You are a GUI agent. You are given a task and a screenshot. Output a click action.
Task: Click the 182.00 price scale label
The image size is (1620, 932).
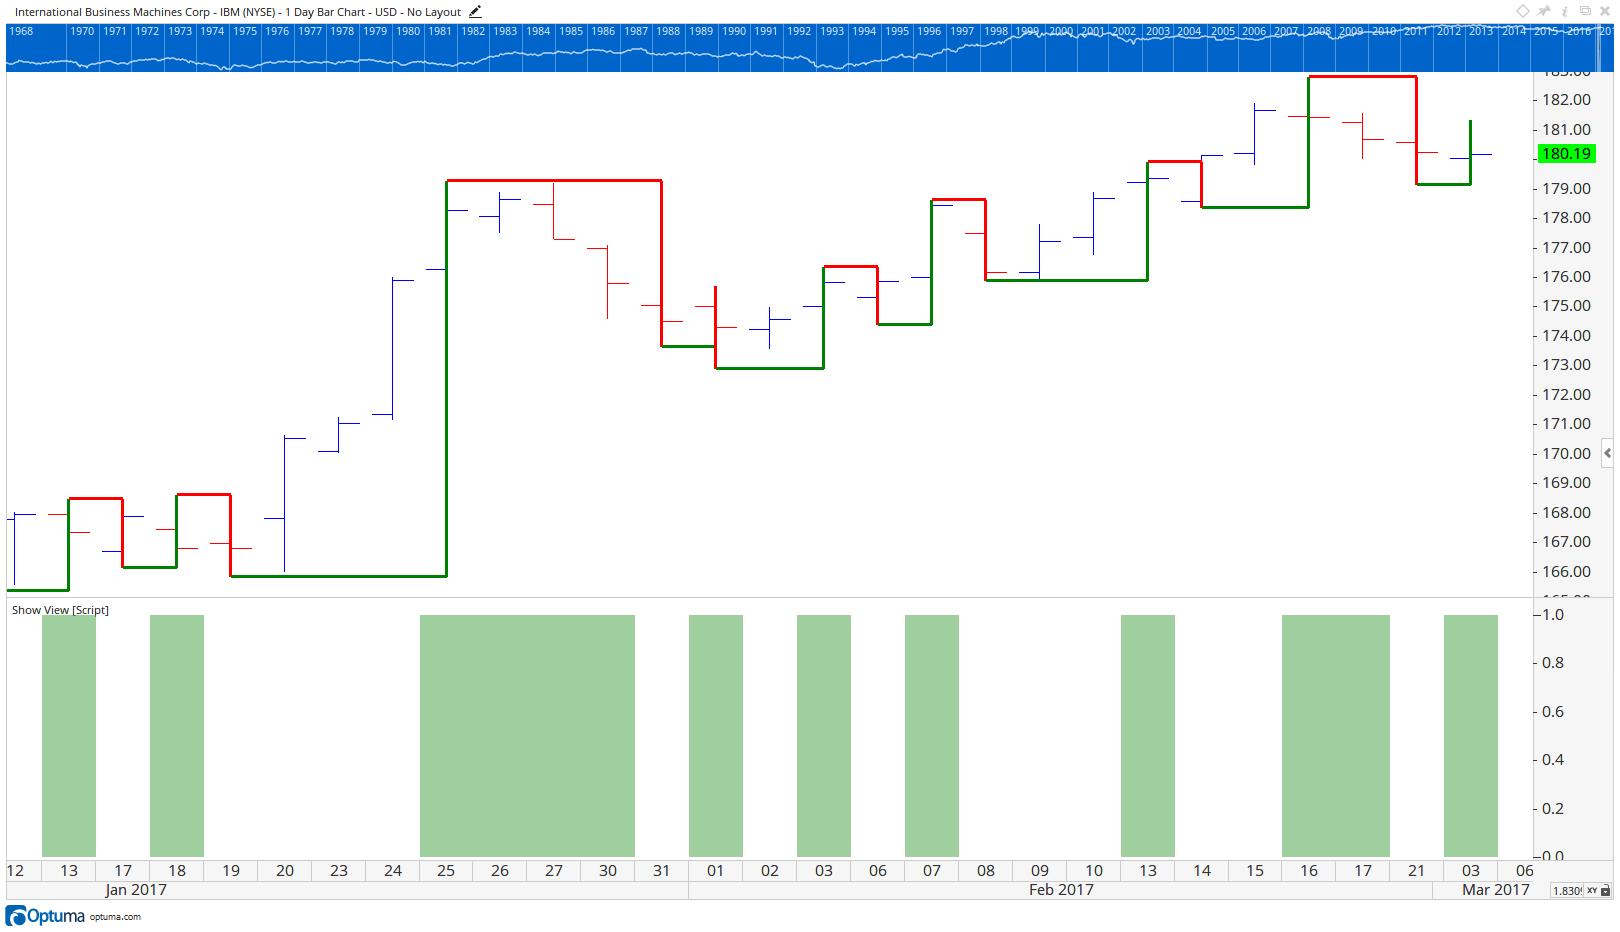pyautogui.click(x=1566, y=100)
